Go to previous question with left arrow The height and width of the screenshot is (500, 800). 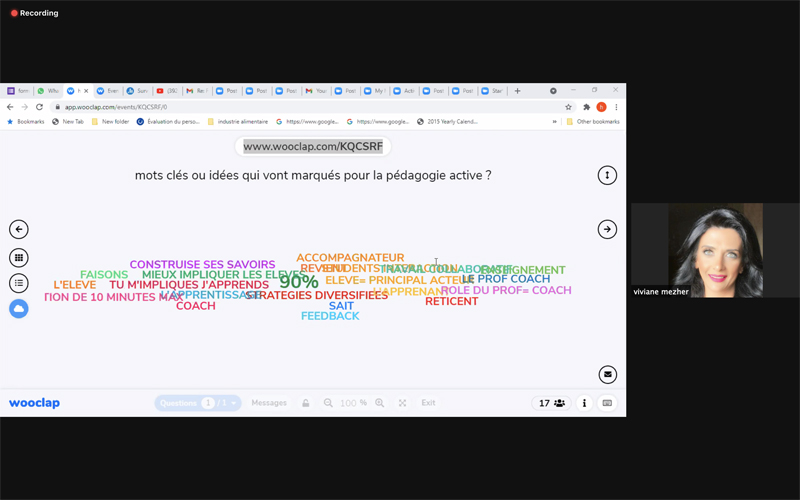pos(18,230)
